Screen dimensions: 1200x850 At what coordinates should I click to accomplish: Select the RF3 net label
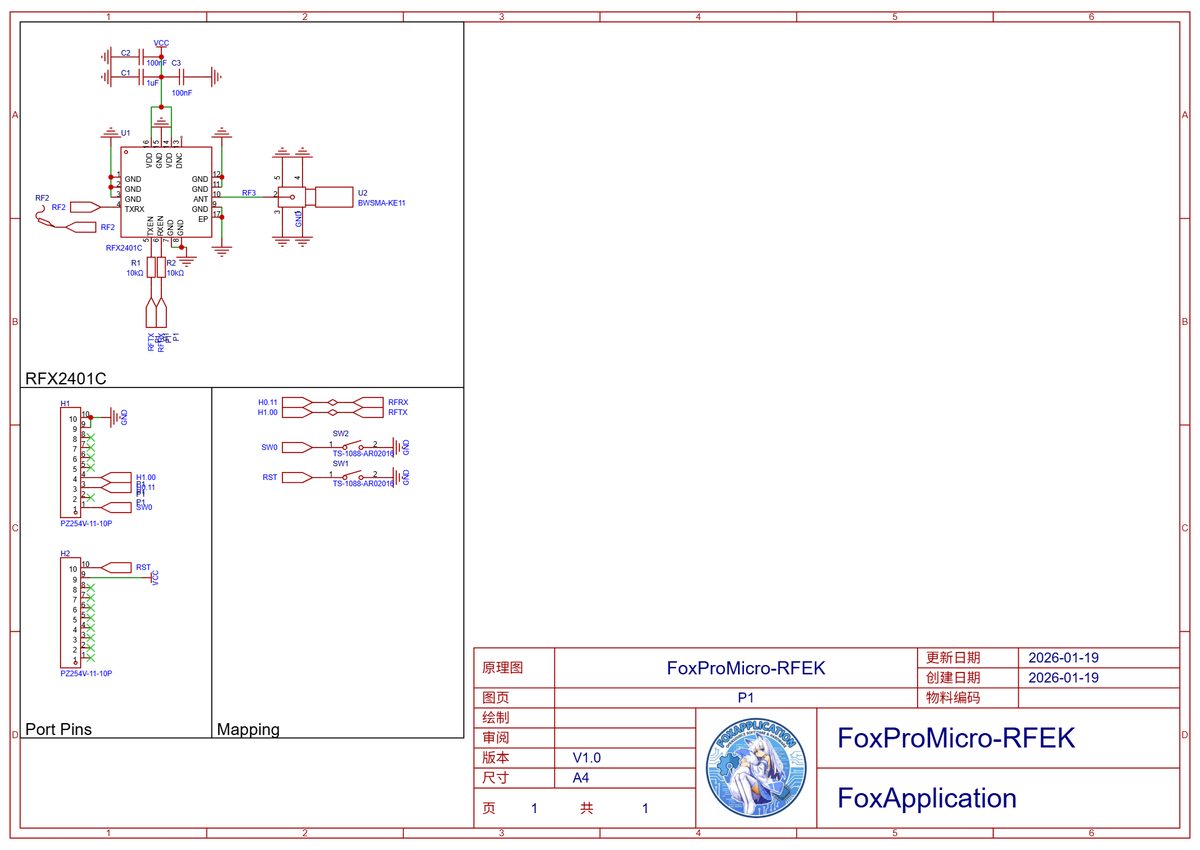tap(249, 192)
